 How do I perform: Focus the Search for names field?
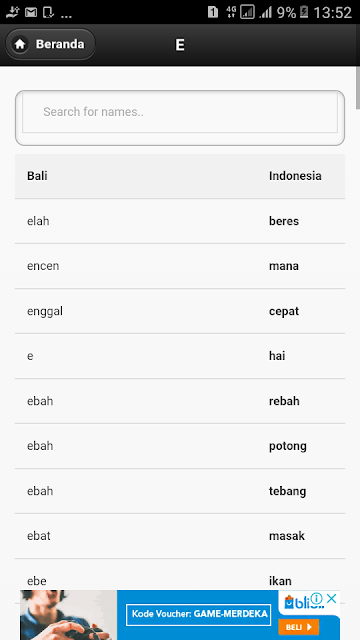click(x=180, y=112)
